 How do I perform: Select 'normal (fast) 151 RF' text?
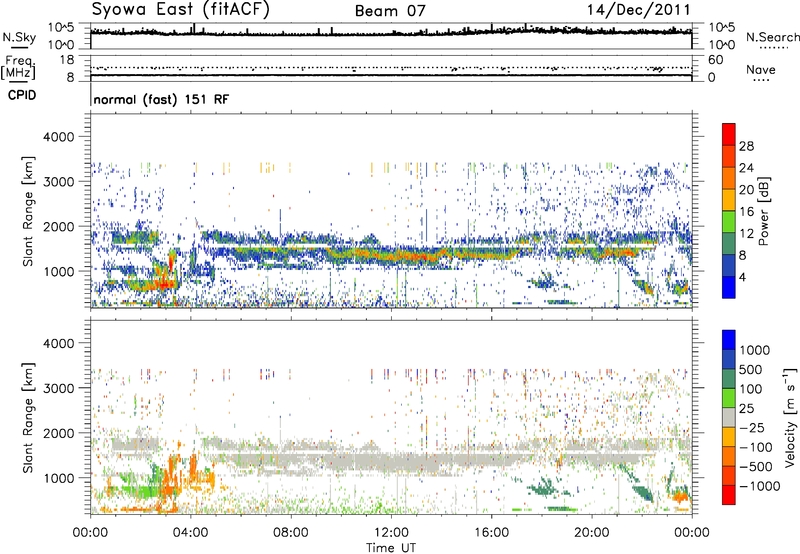[x=161, y=99]
